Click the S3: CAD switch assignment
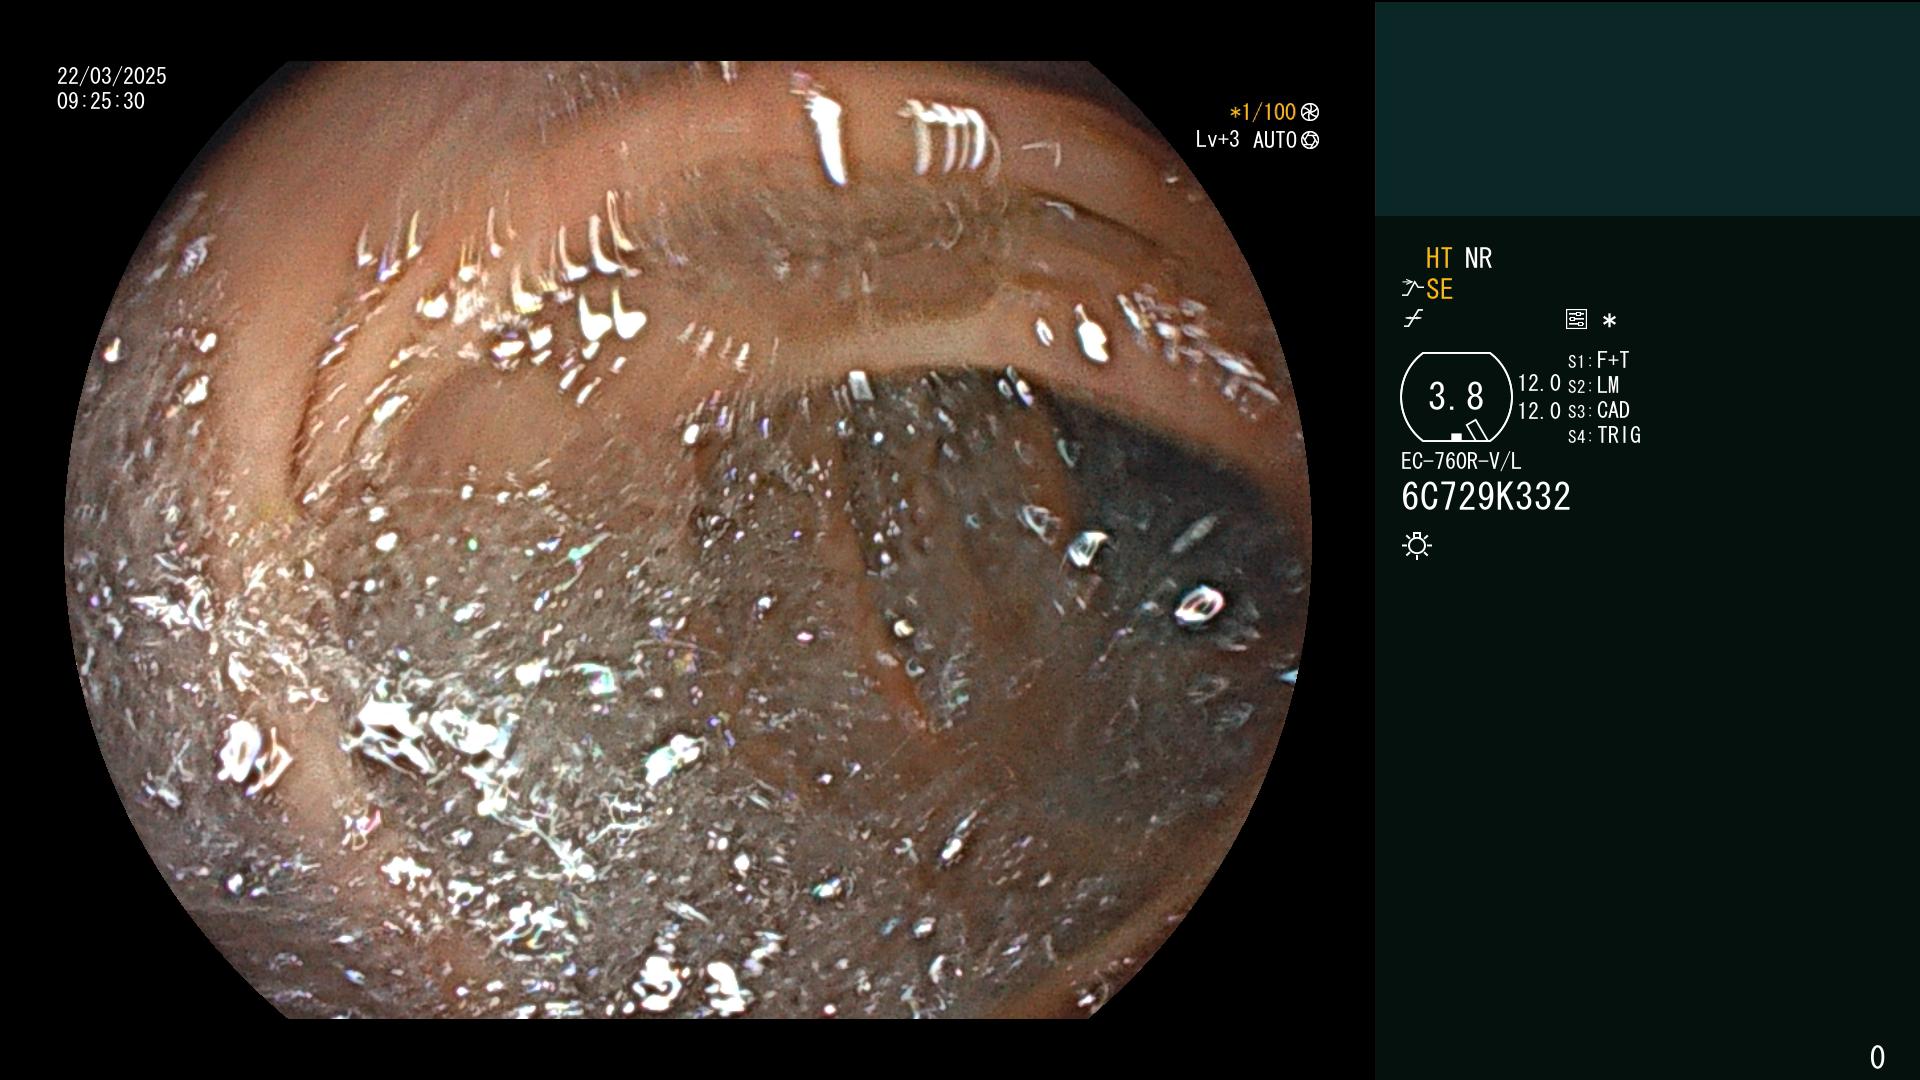Screen dimensions: 1920x1080 click(1598, 410)
